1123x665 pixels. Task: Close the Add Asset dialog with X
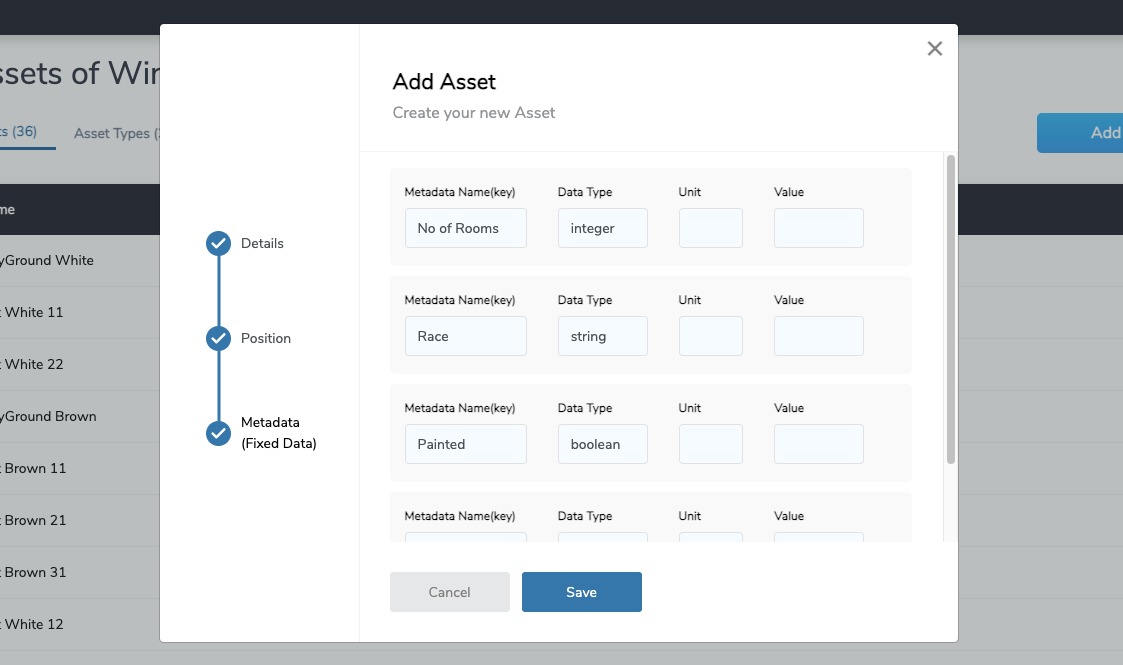coord(934,49)
